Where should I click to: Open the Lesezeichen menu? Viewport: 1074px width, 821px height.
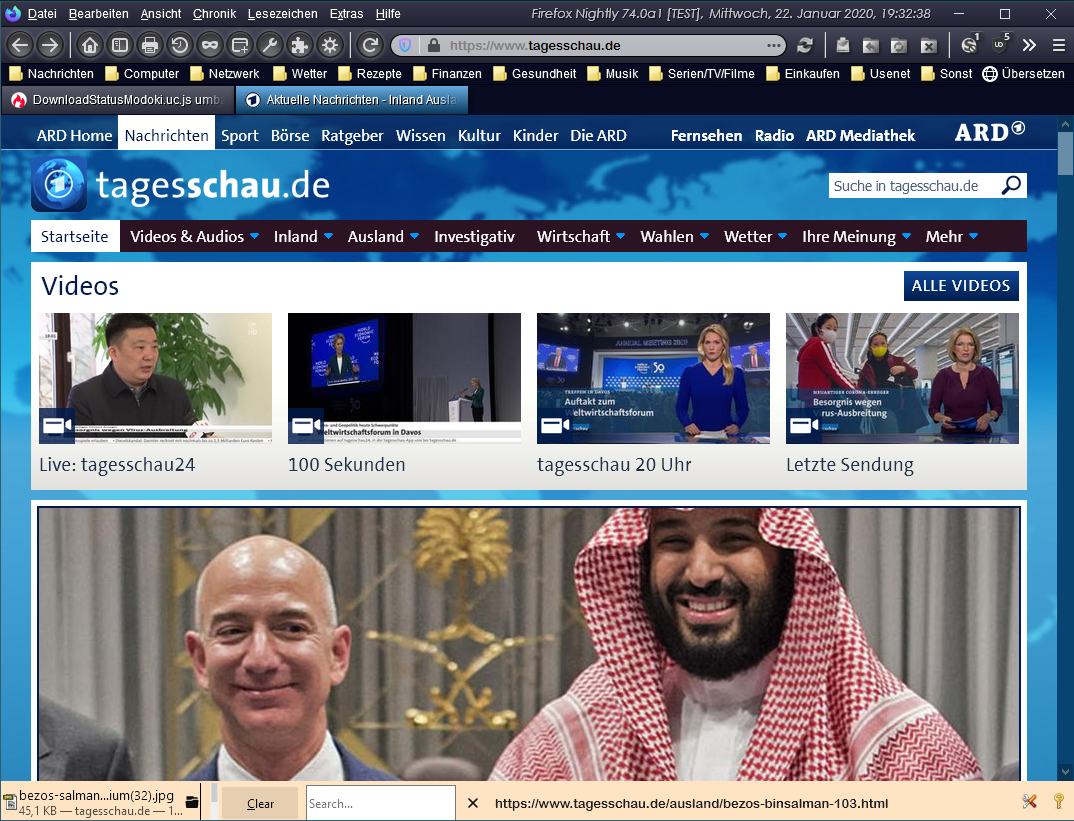point(282,14)
